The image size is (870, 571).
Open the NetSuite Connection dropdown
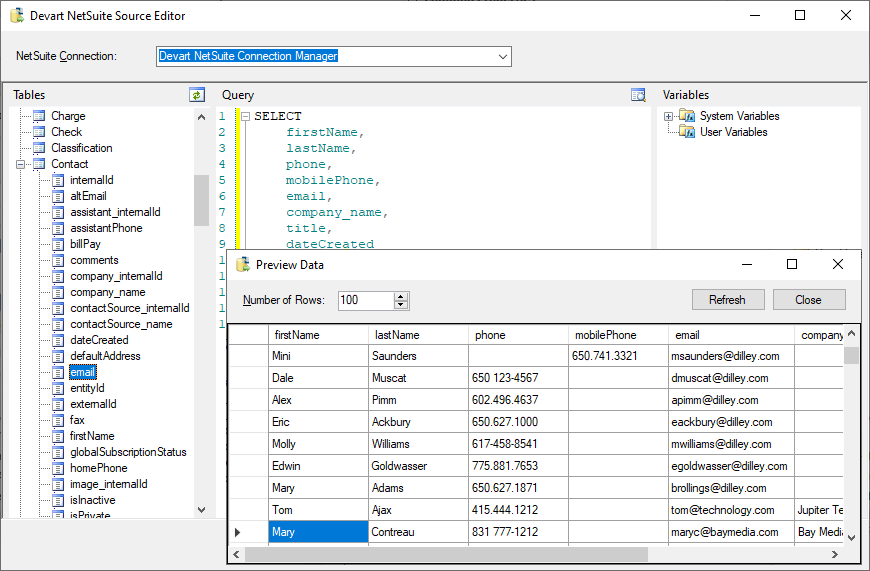point(503,56)
